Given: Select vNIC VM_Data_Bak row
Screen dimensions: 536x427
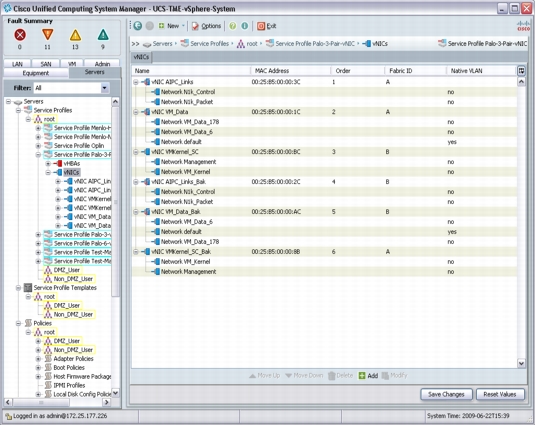Looking at the screenshot, I should click(x=324, y=212).
